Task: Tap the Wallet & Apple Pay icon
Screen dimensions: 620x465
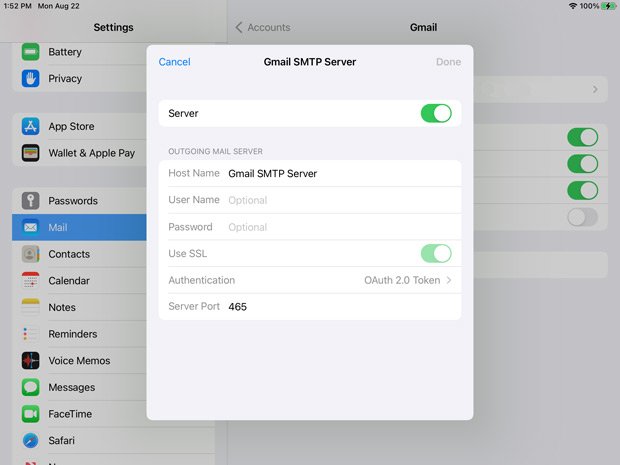Action: click(x=30, y=153)
